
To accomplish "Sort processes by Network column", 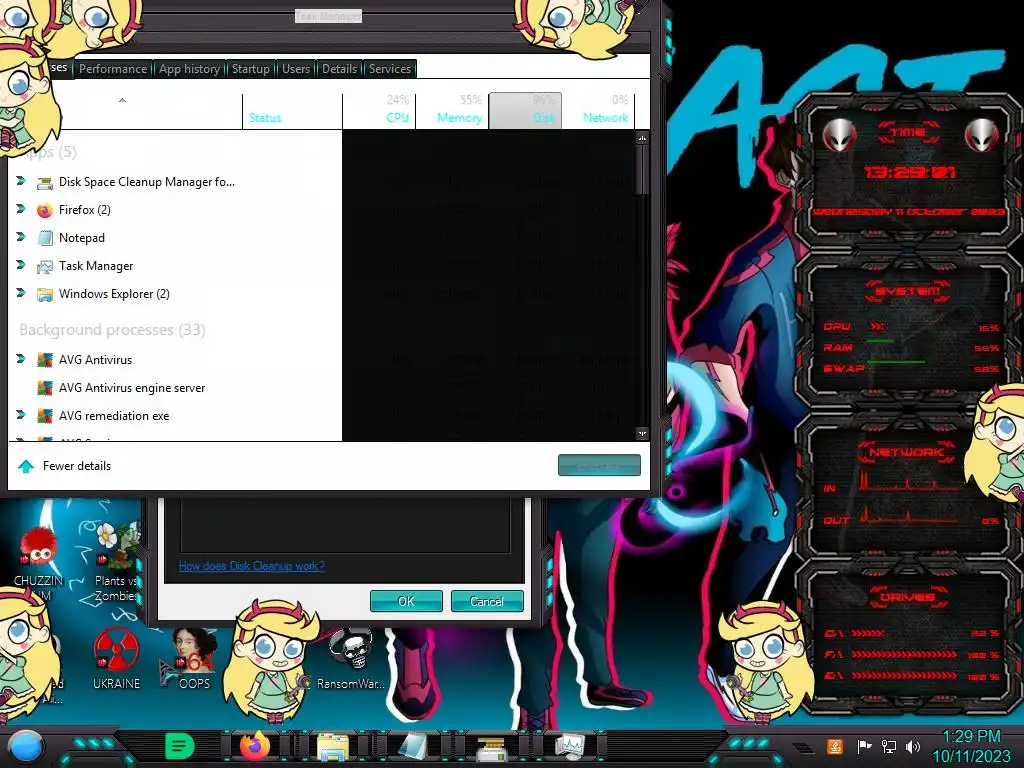I will (598, 110).
